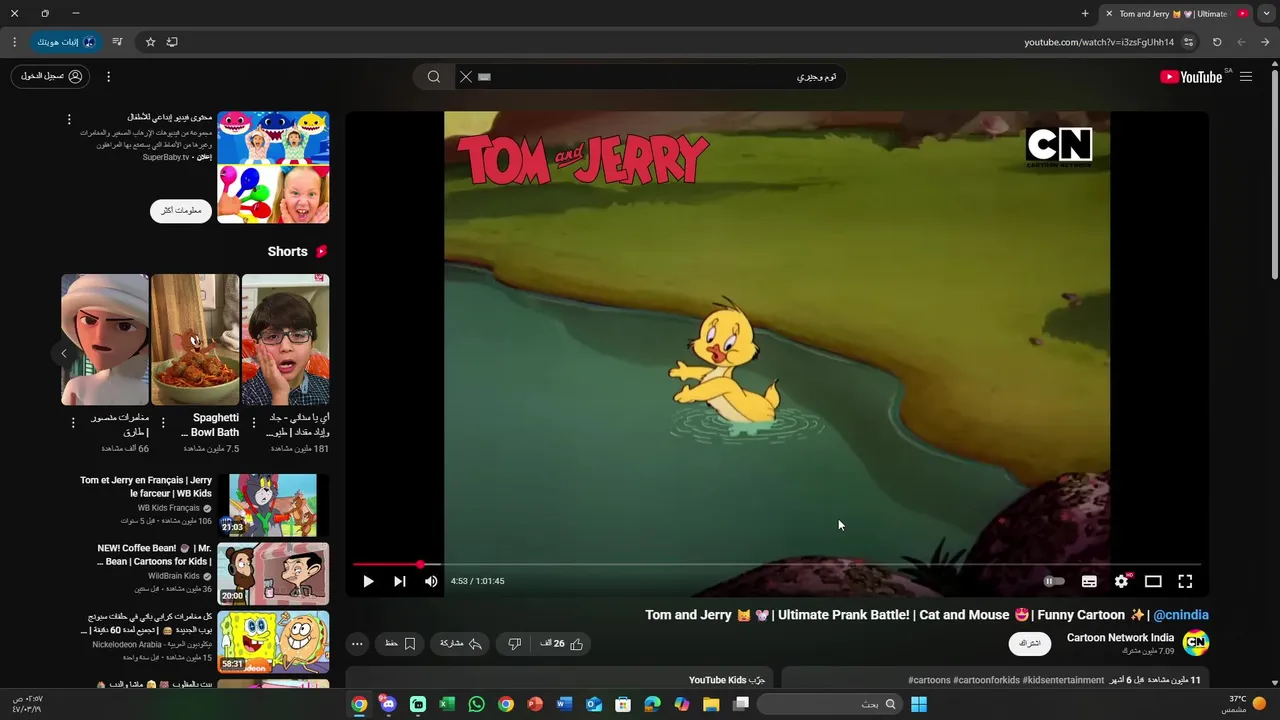Open Microsoft Edge from taskbar
The image size is (1280, 720).
[652, 704]
